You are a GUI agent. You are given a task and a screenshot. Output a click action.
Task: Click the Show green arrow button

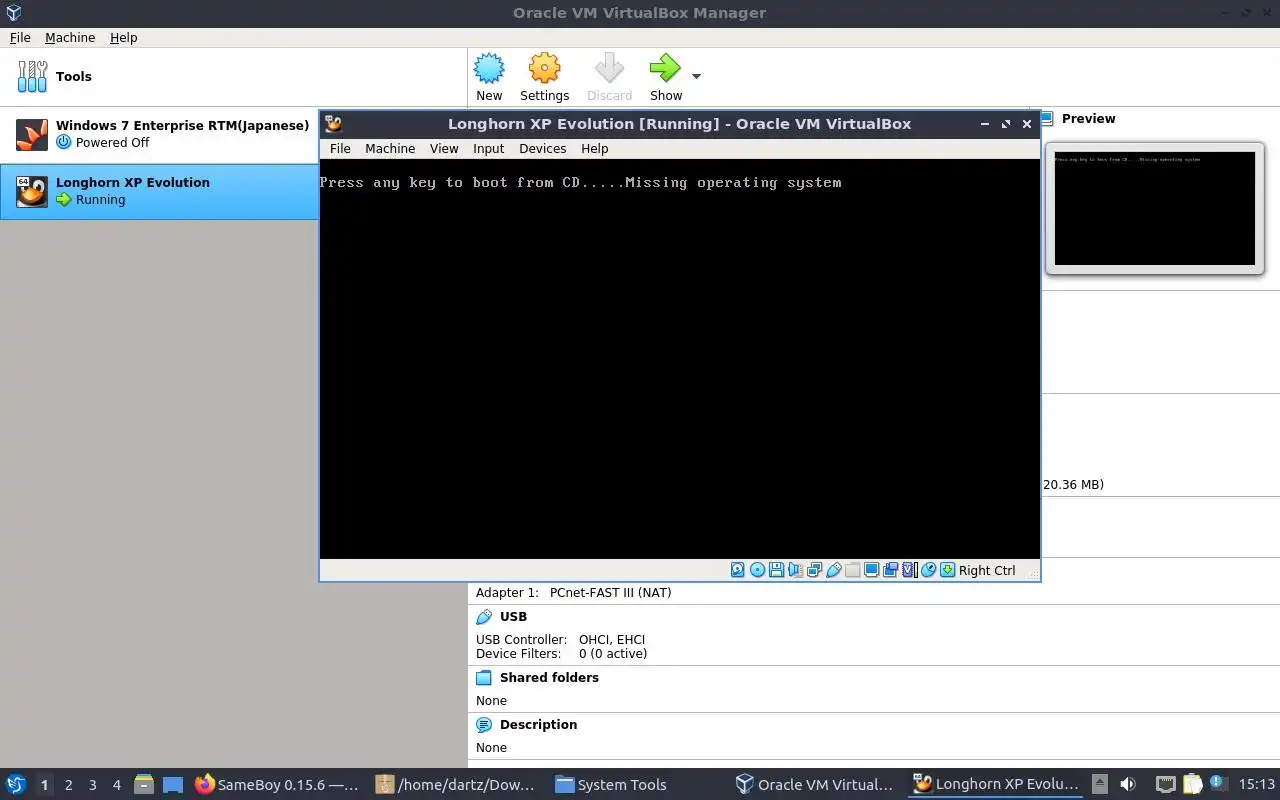pyautogui.click(x=665, y=77)
